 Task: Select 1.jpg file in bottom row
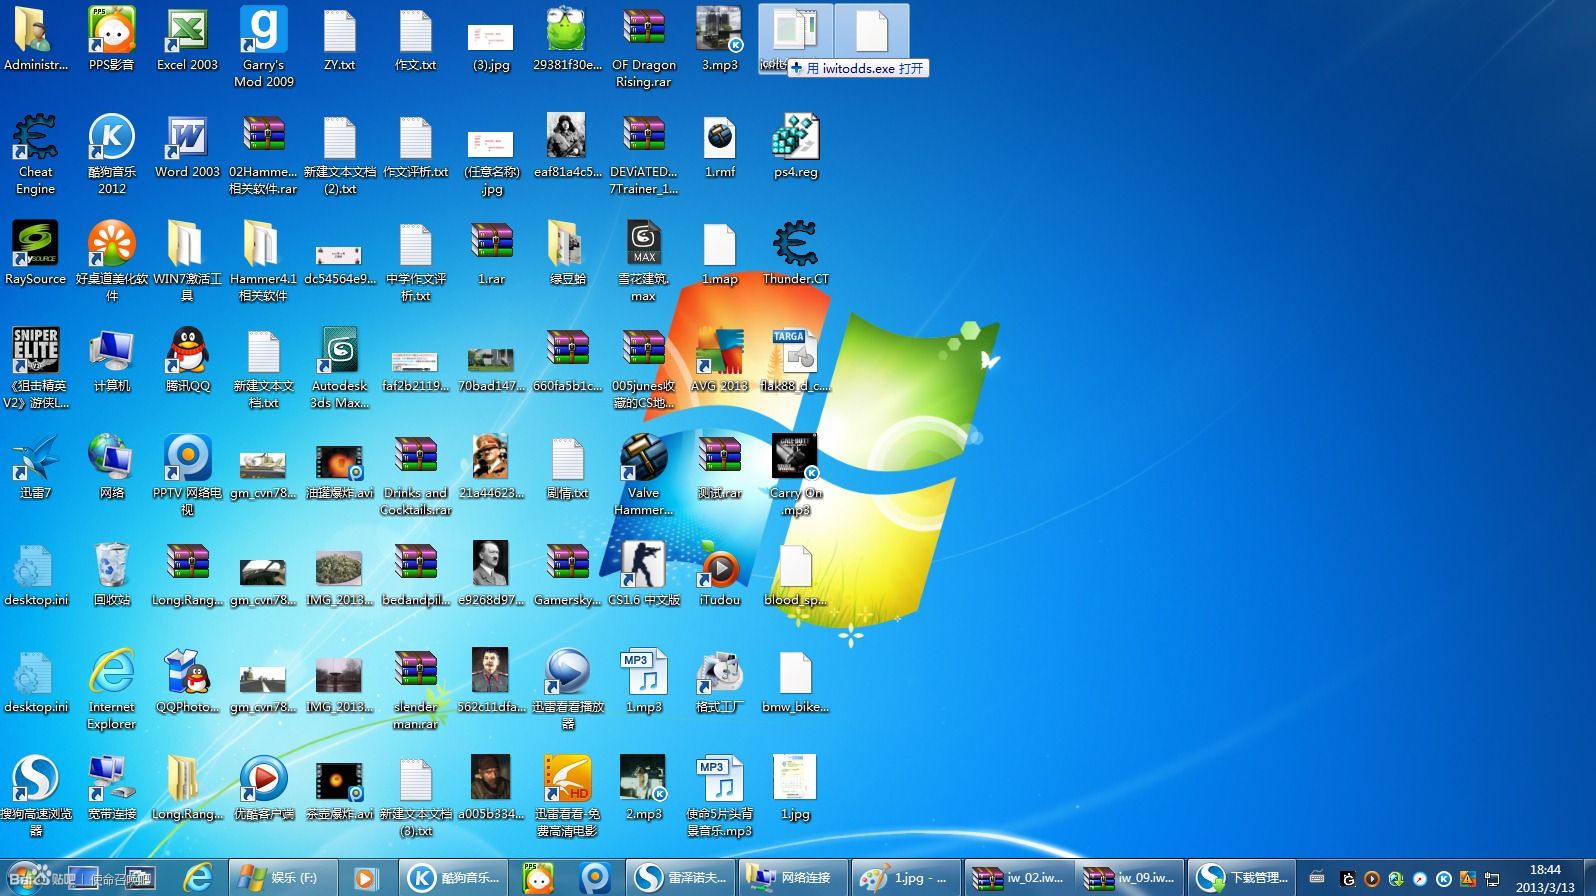pyautogui.click(x=795, y=788)
